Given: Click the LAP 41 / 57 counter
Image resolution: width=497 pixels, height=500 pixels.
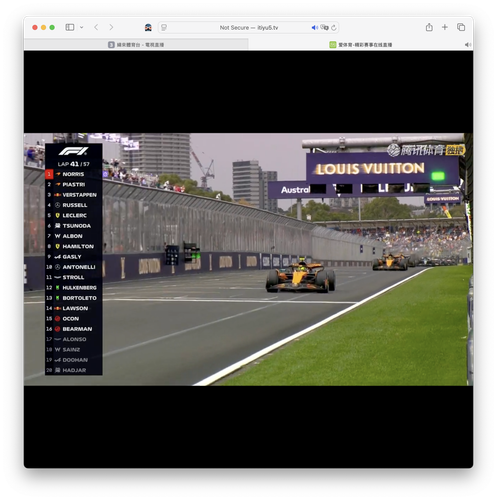Looking at the screenshot, I should [x=74, y=164].
